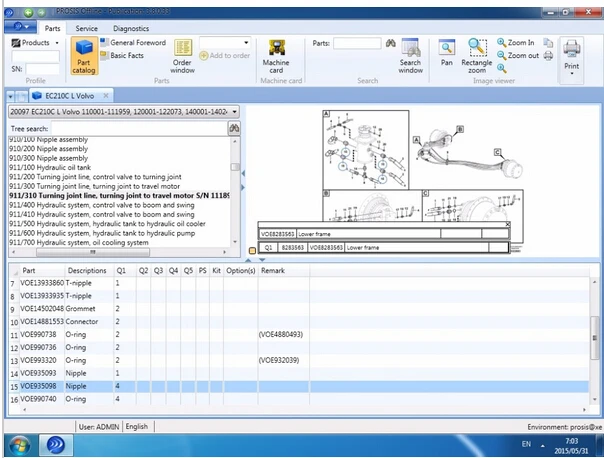Image resolution: width=604 pixels, height=458 pixels.
Task: Click the SN input field
Action: tap(42, 69)
